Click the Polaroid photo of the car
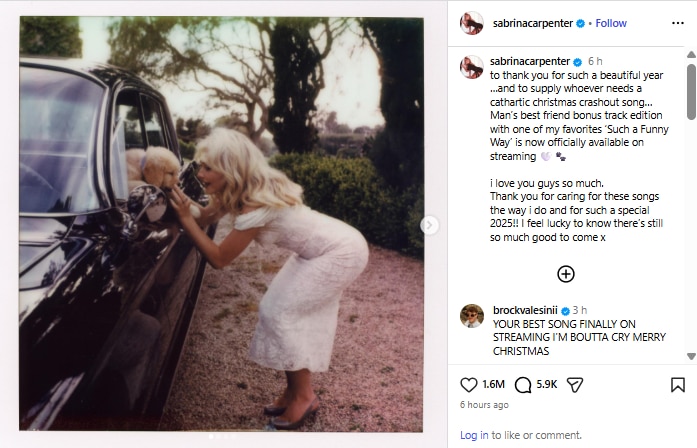Screen dimensions: 697x448 point(220,225)
